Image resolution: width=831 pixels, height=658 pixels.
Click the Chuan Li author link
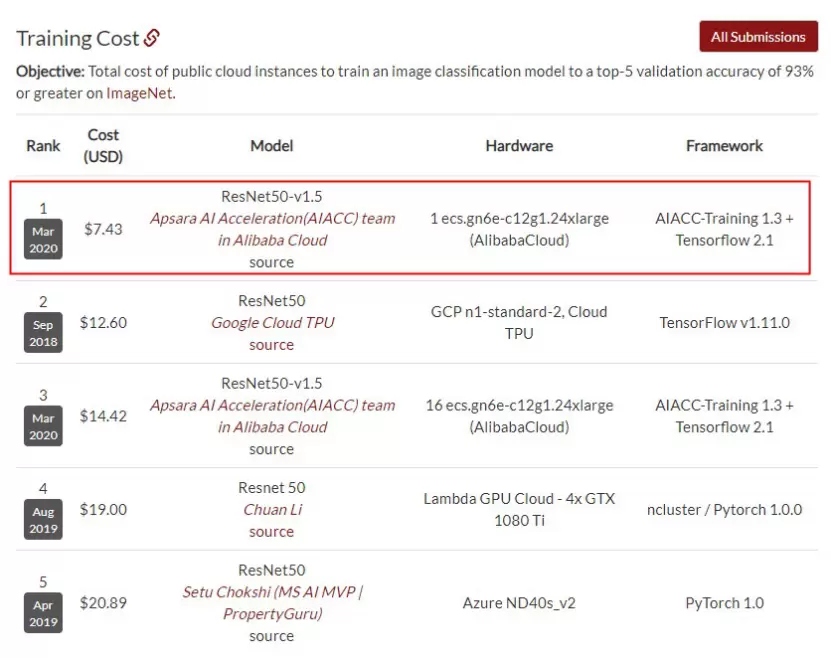click(x=271, y=509)
